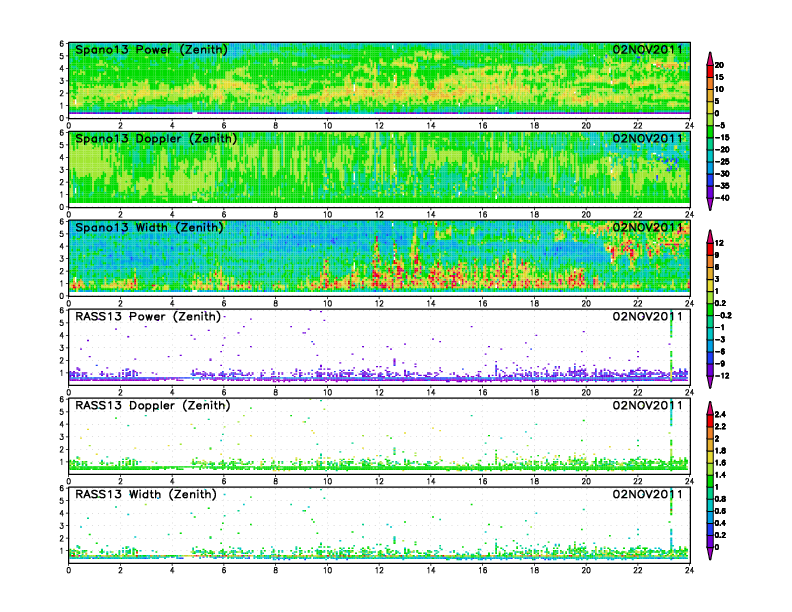The image size is (792, 612).
Task: Click the 02NOV2011 date in RASS13 Doppler panel
Action: (x=648, y=405)
